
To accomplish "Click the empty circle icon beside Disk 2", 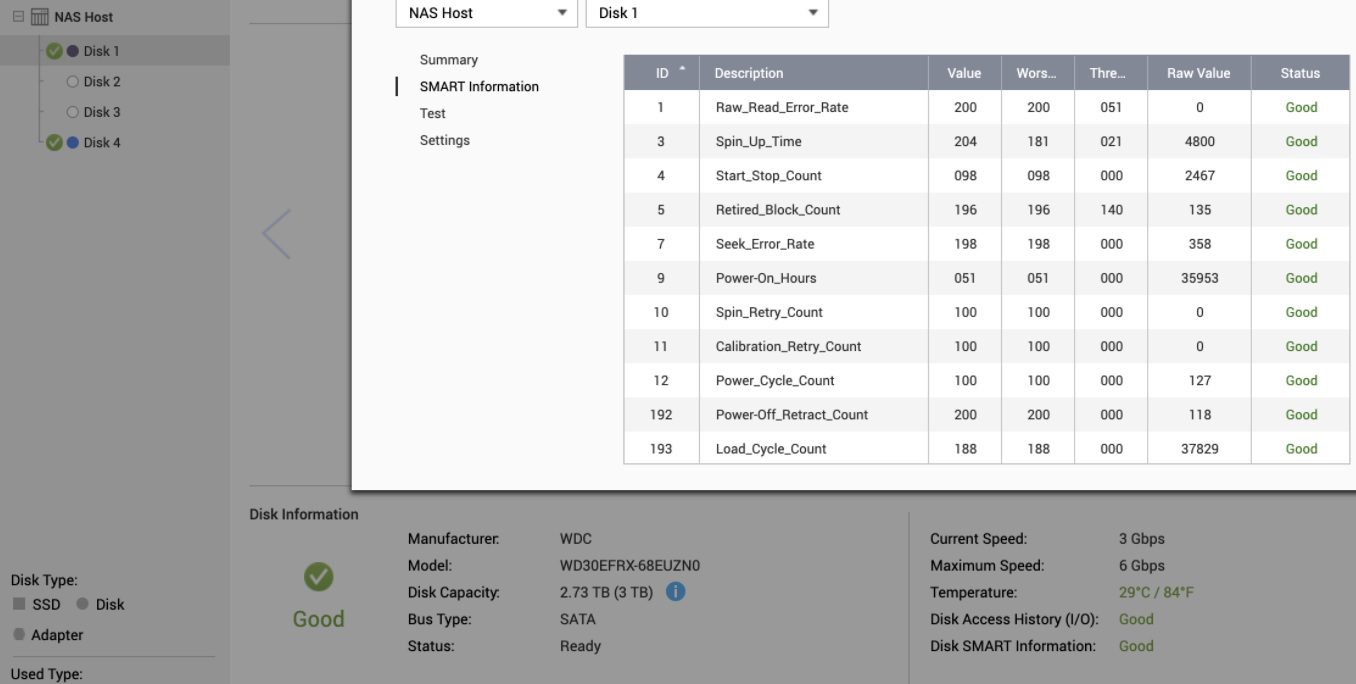I will point(72,82).
